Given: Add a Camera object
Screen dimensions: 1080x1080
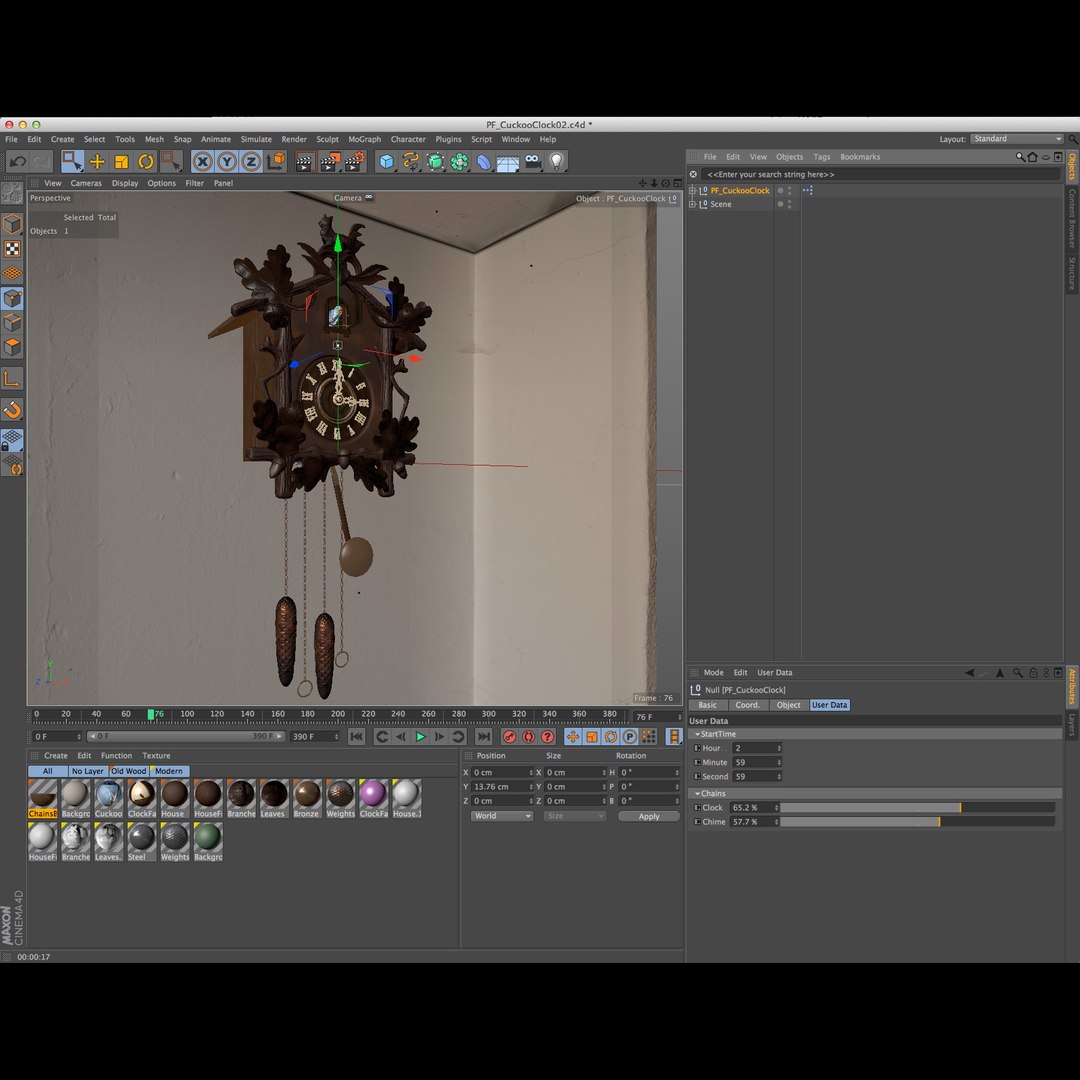Looking at the screenshot, I should pyautogui.click(x=532, y=162).
